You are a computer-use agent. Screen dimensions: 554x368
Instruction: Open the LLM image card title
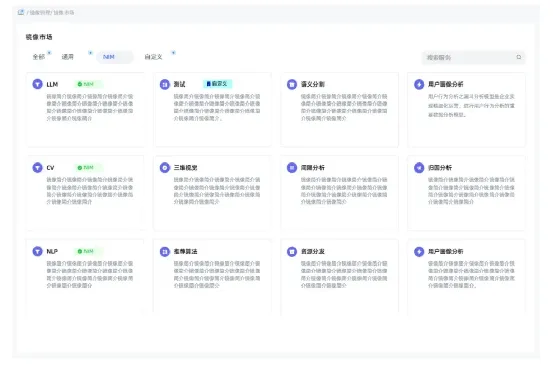(x=52, y=84)
